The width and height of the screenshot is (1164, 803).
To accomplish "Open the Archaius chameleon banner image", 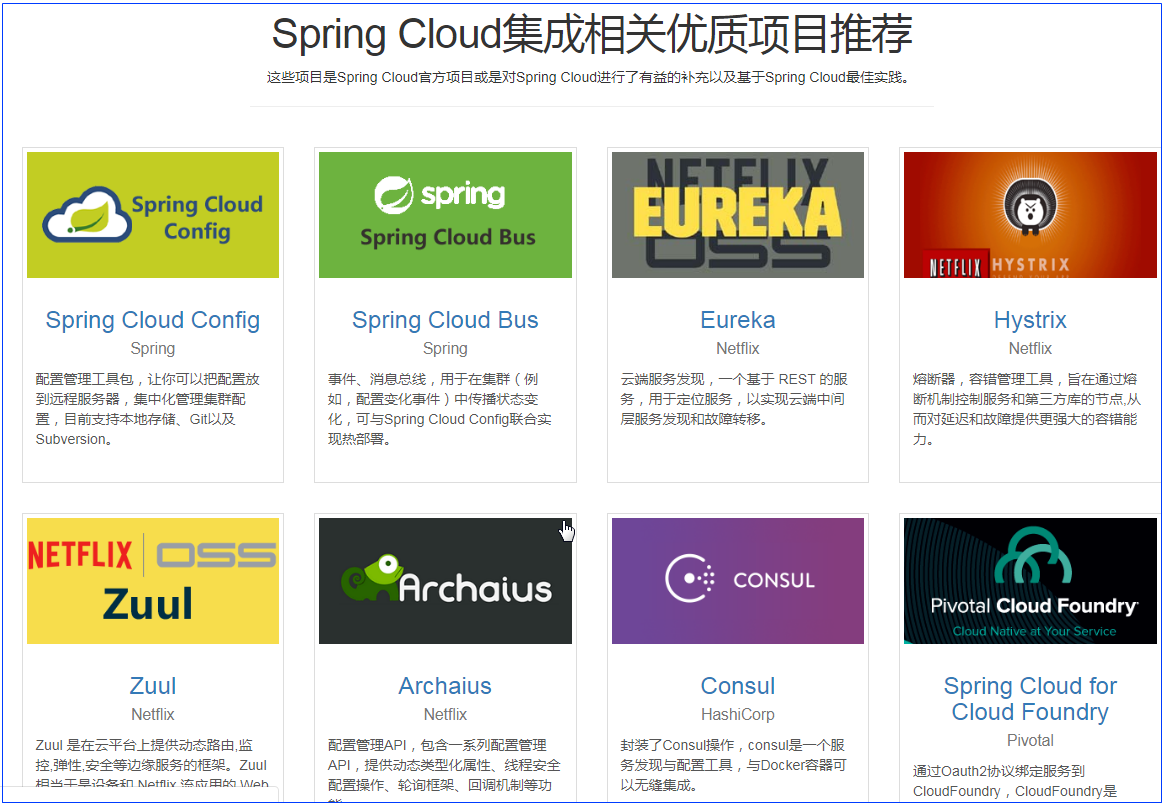I will coord(445,581).
